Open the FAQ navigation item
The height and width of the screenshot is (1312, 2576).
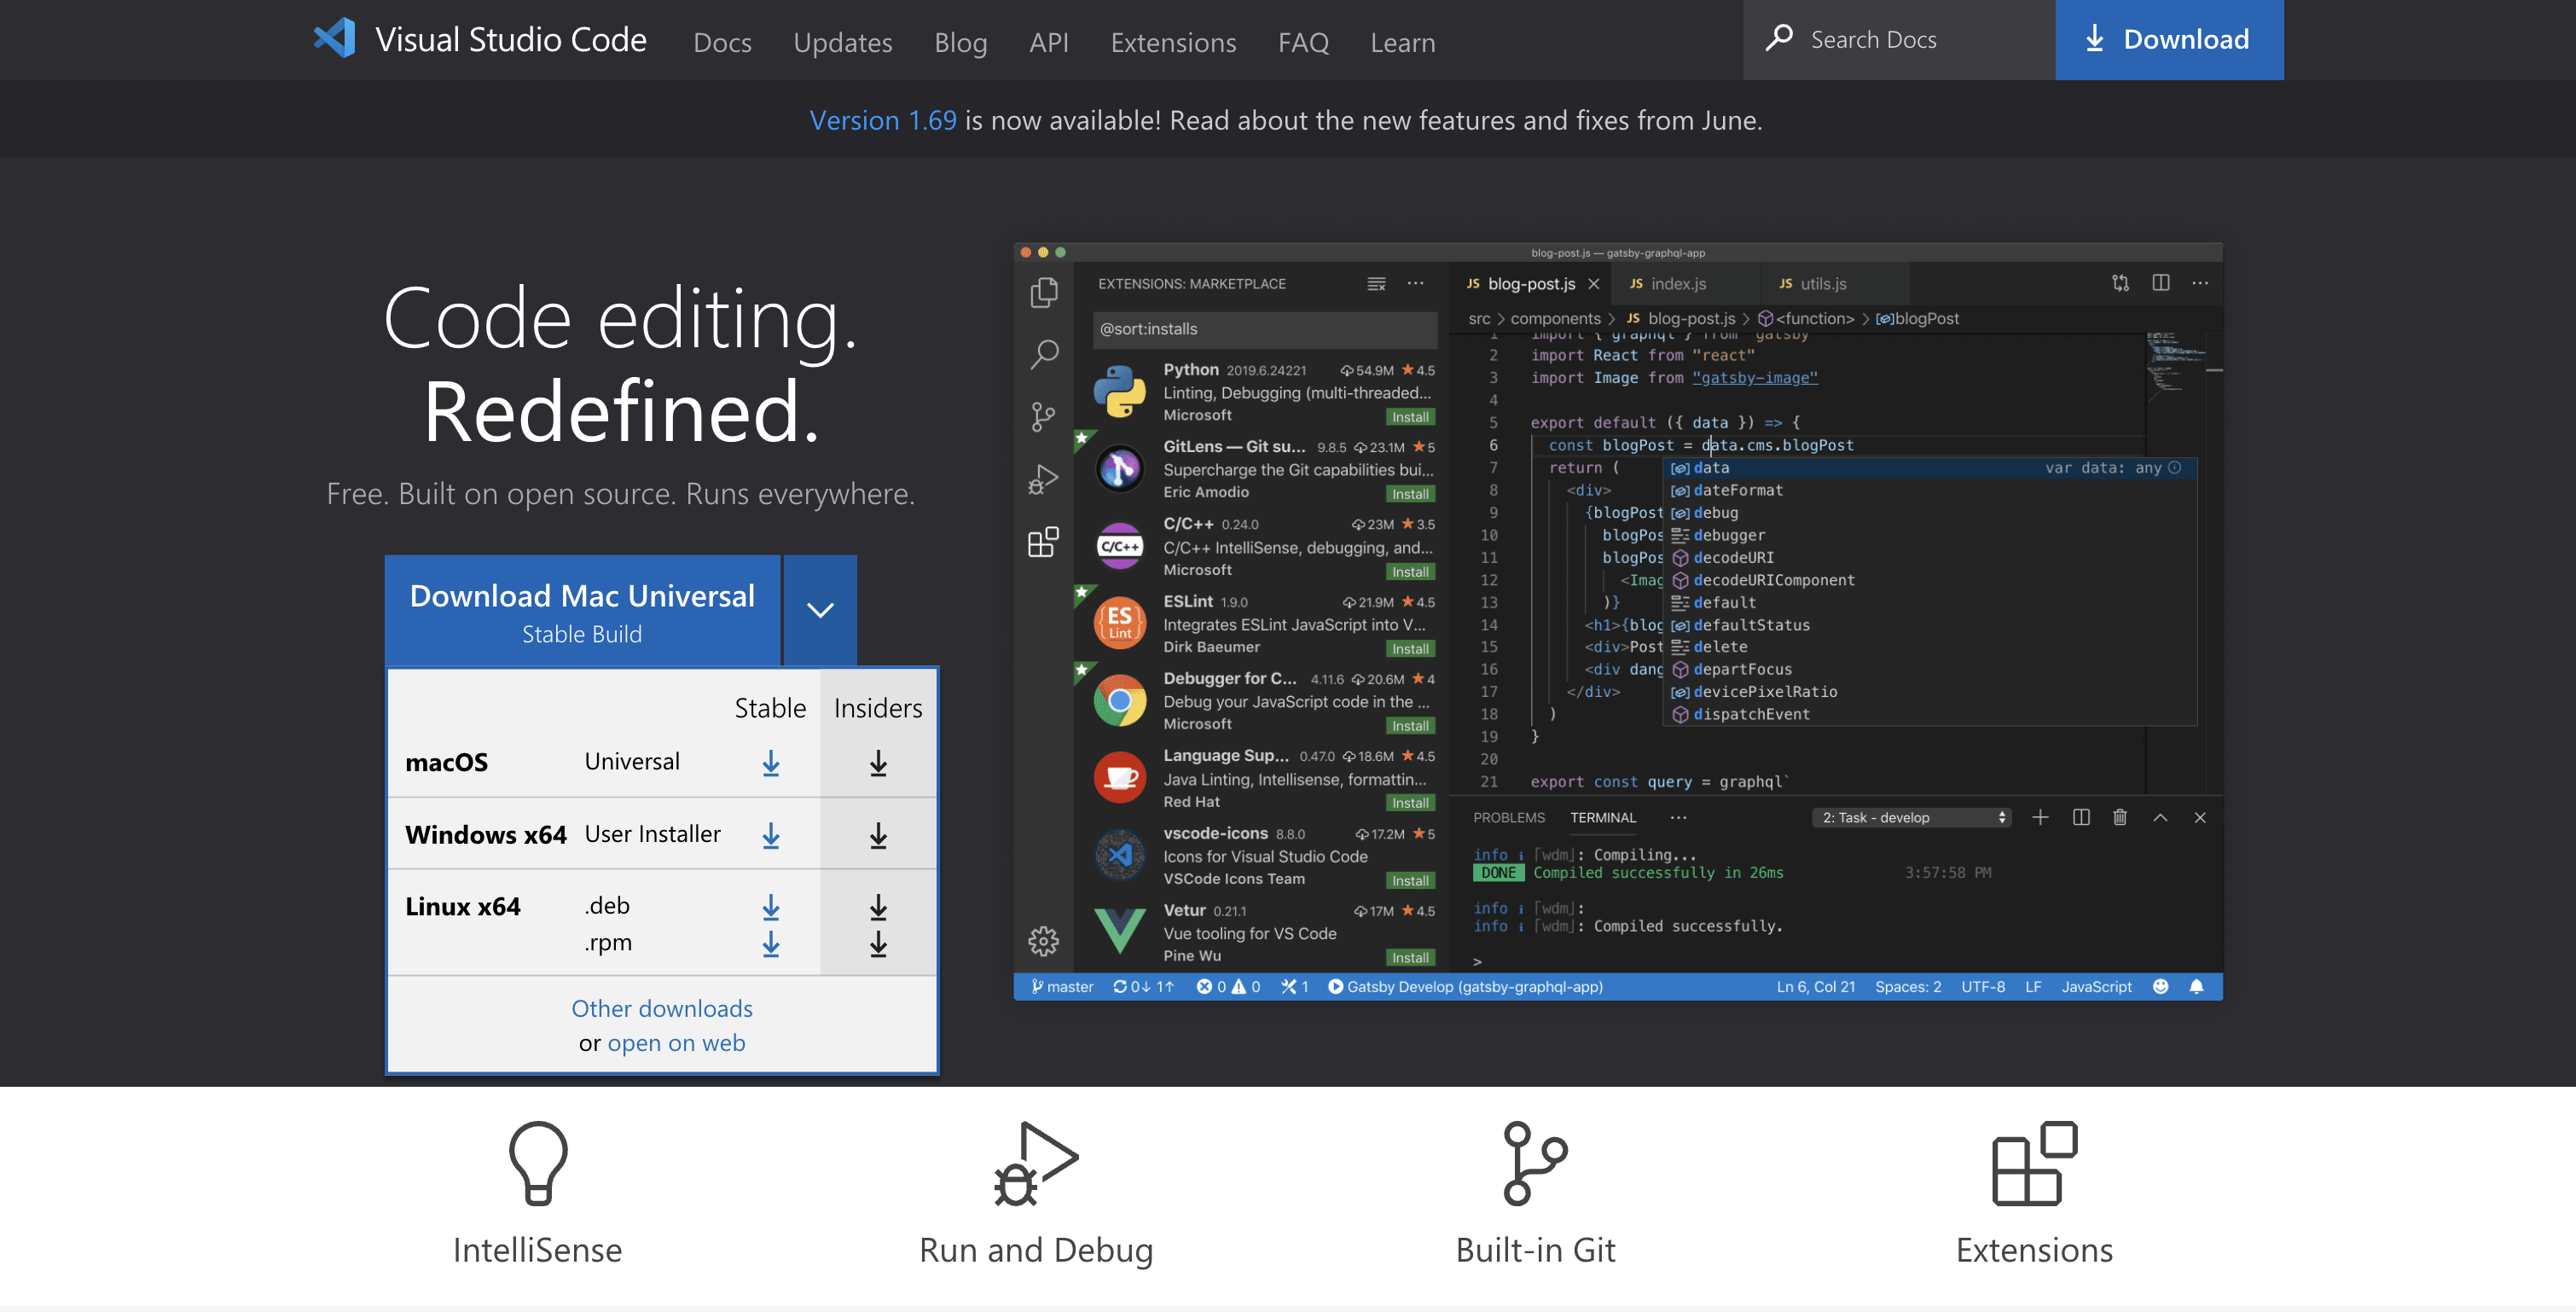[x=1303, y=42]
